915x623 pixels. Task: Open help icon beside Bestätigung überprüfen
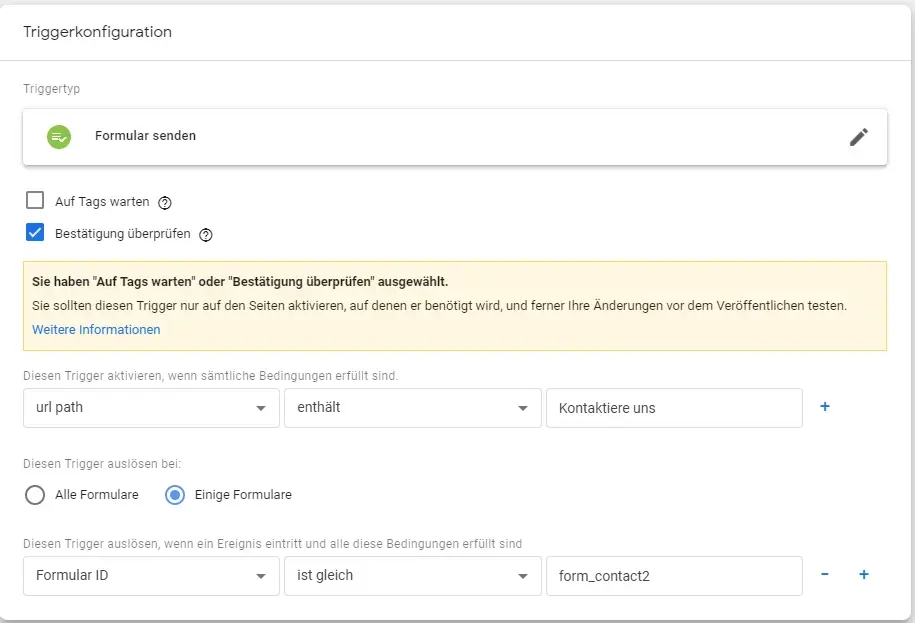206,235
